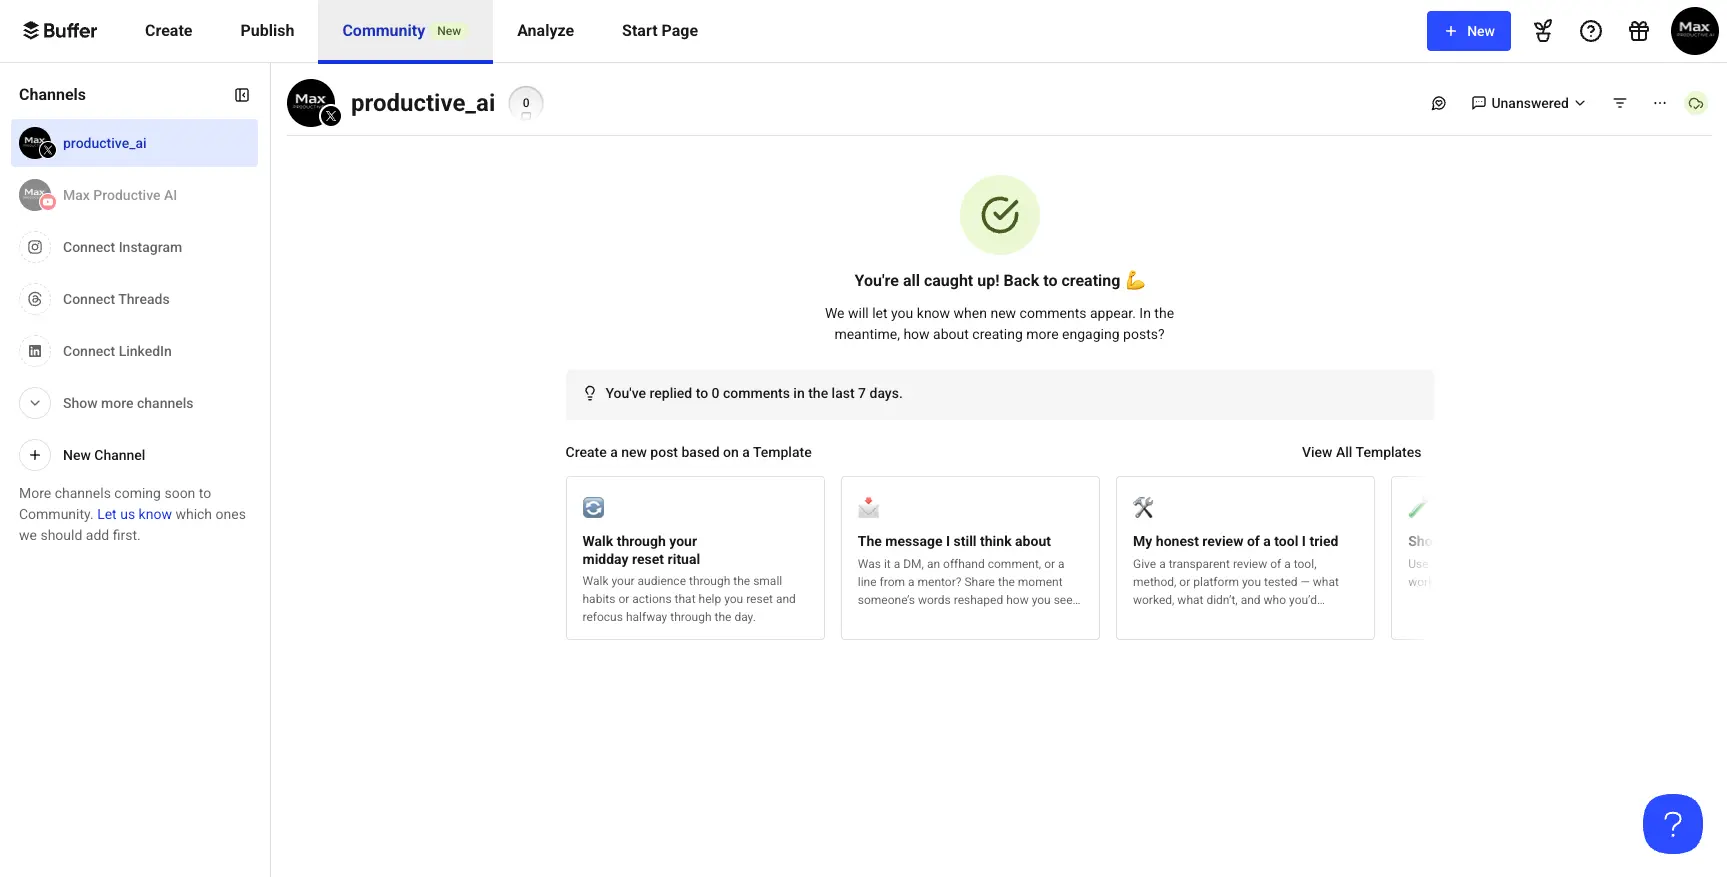Open the Analyze tab
1727x877 pixels.
(545, 31)
